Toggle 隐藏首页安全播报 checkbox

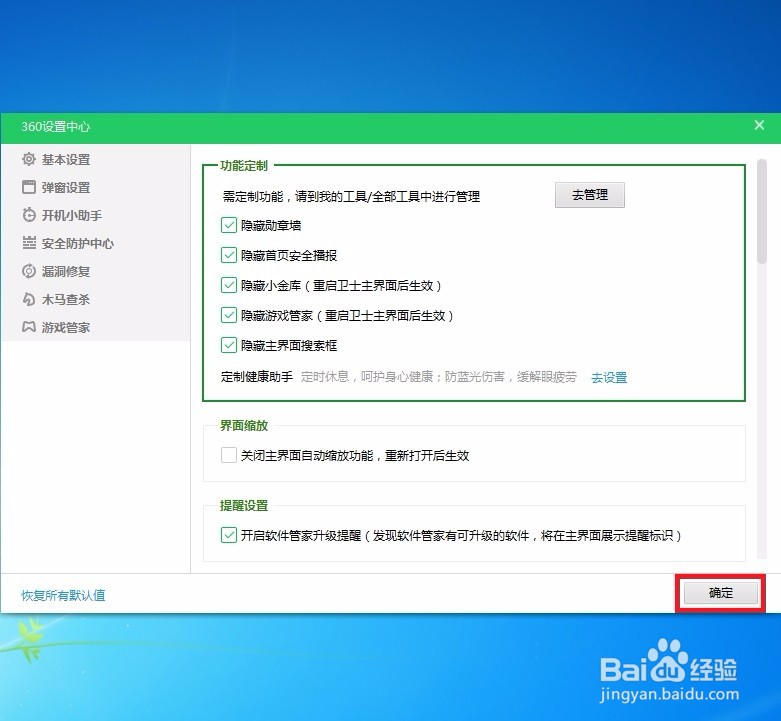pos(229,255)
